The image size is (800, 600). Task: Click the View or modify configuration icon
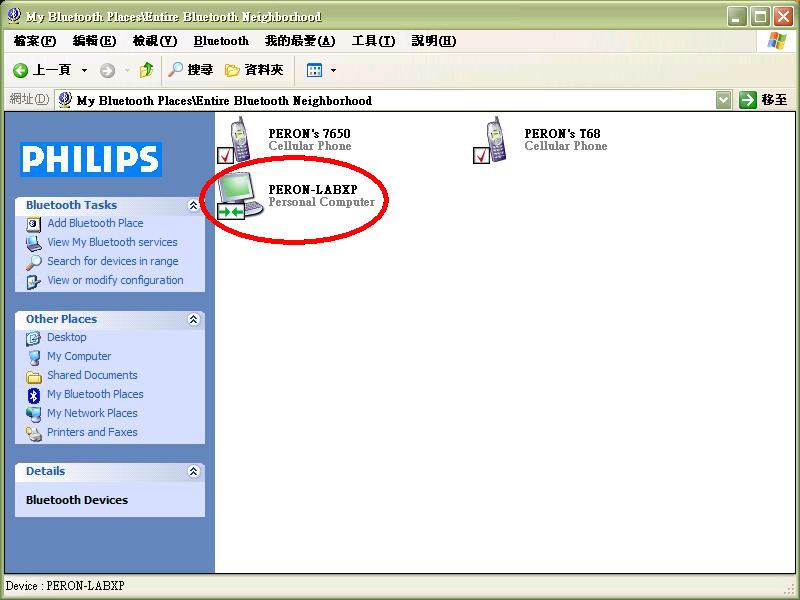(34, 281)
